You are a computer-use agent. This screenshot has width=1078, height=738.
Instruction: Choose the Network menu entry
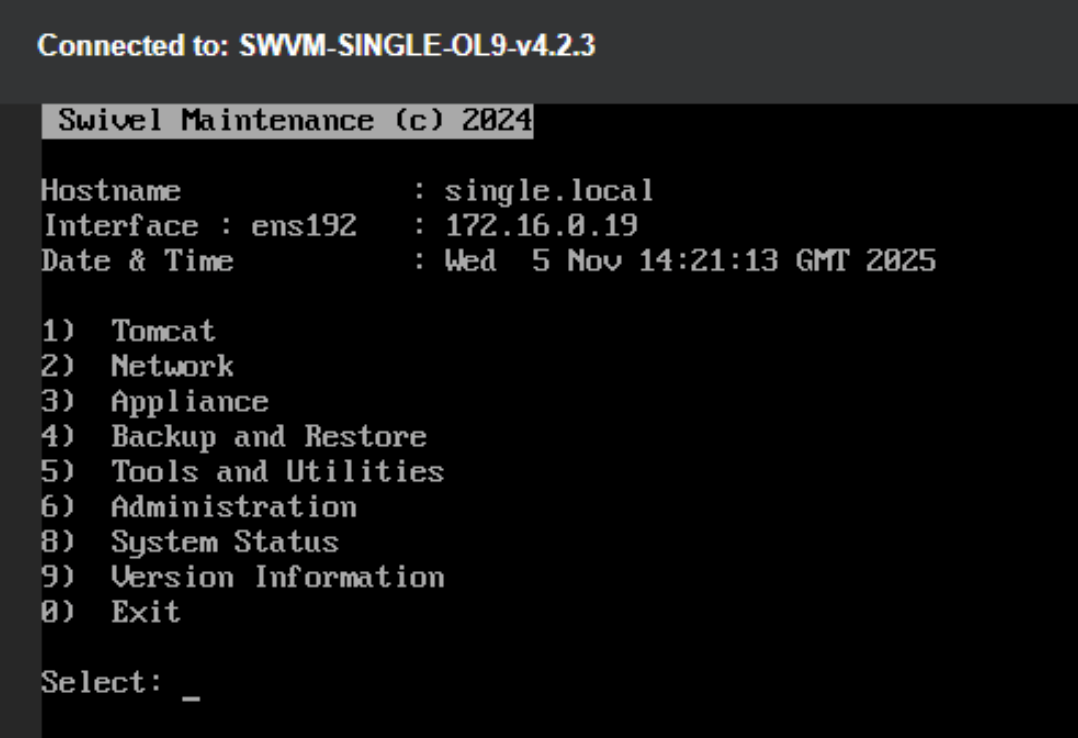[x=171, y=366]
